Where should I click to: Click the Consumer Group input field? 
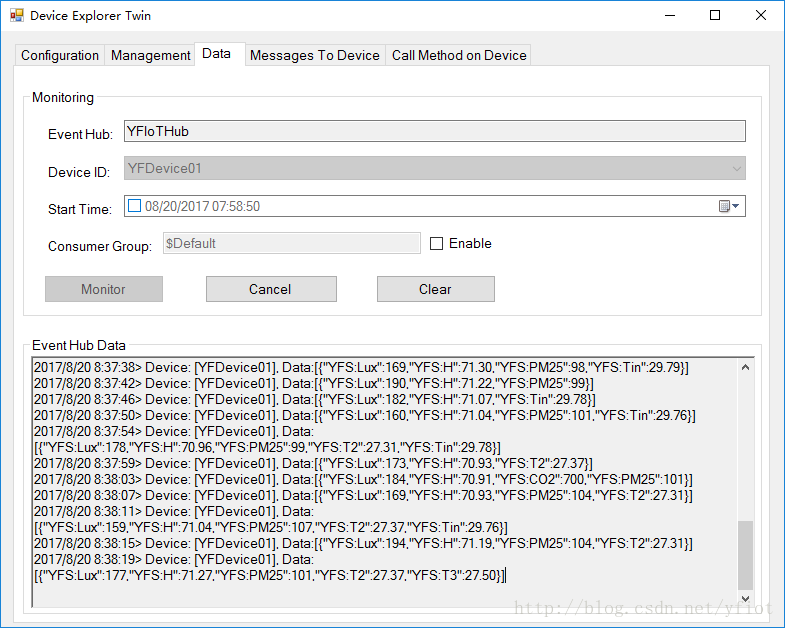[x=291, y=243]
